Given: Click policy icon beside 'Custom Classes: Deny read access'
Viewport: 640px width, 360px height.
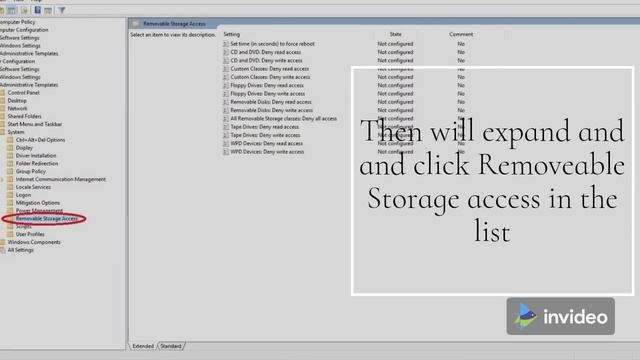Looking at the screenshot, I should pyautogui.click(x=226, y=69).
